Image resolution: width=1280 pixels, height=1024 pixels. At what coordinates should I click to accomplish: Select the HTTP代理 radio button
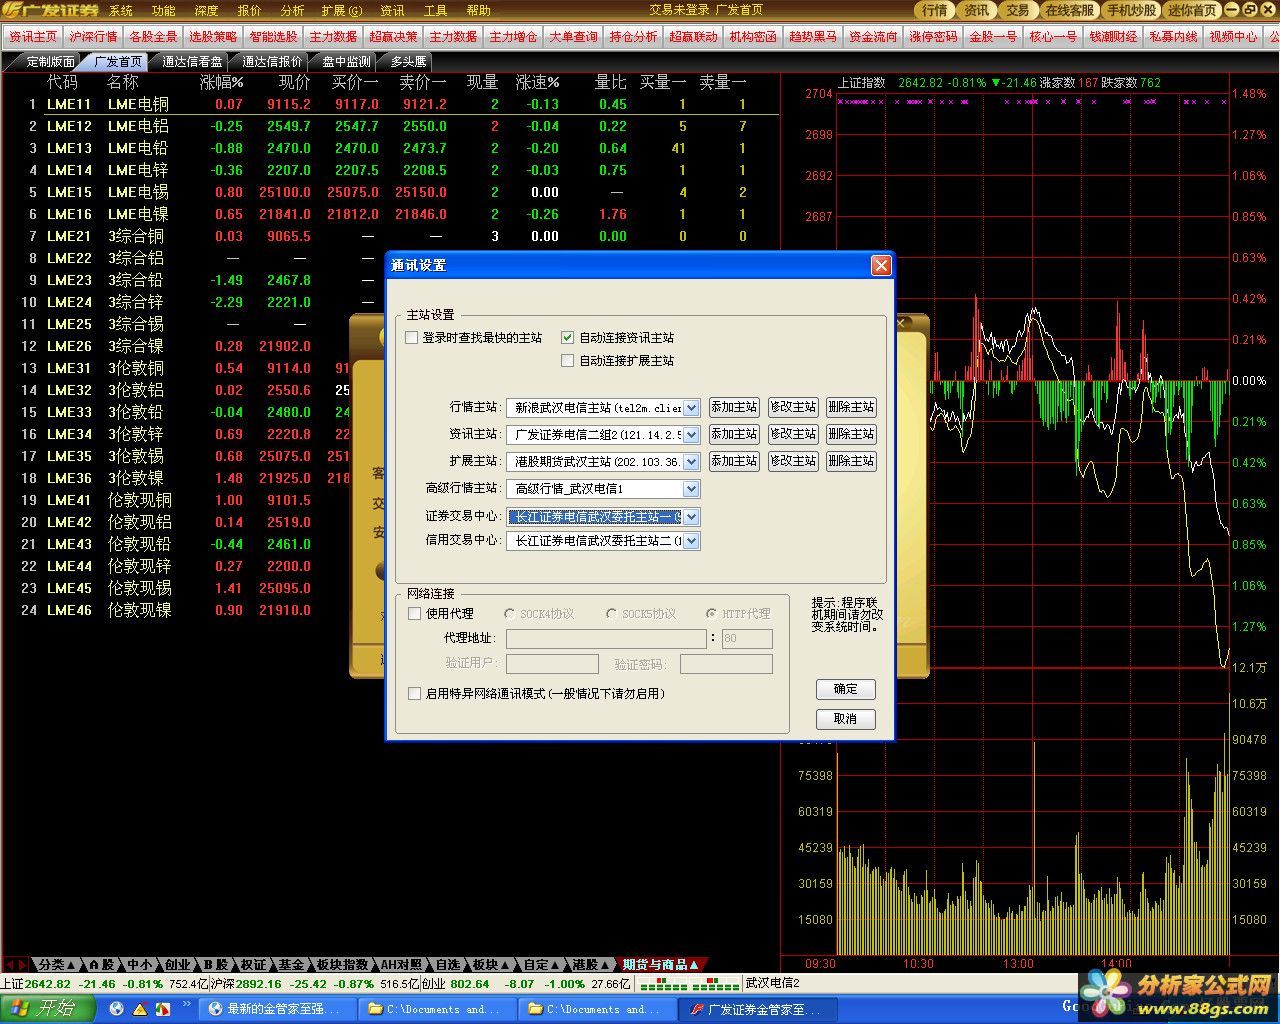(x=711, y=614)
